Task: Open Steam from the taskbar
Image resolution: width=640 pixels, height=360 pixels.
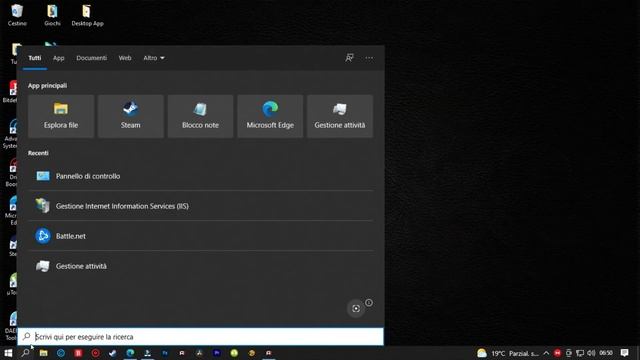Action: click(x=113, y=353)
